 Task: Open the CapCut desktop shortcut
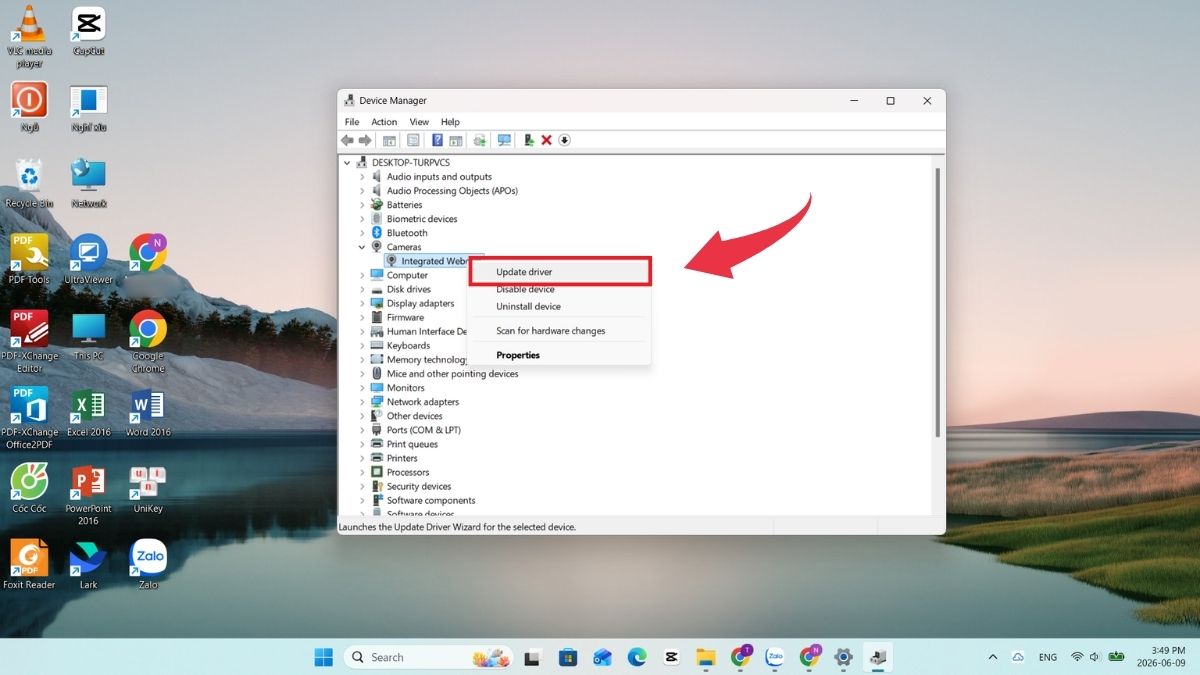click(x=89, y=32)
